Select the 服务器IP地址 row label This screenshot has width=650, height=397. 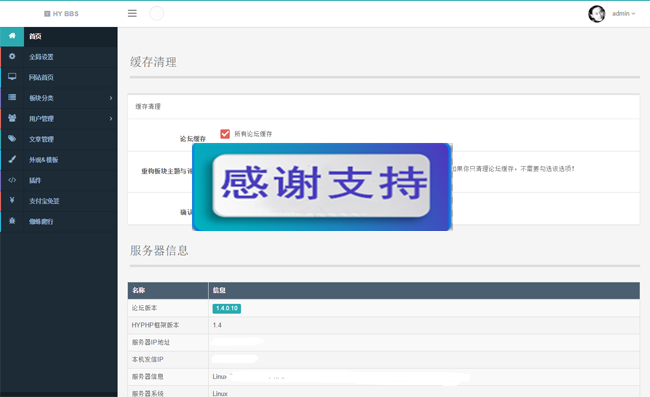pyautogui.click(x=151, y=342)
